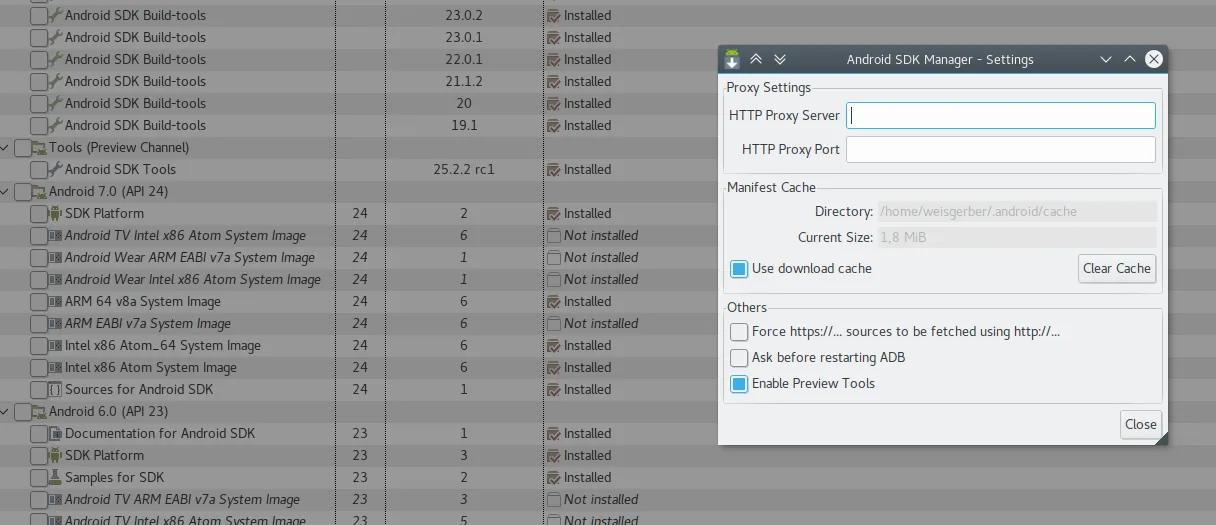Click the Android robot icon of API 24 SDK Platform

(x=56, y=213)
